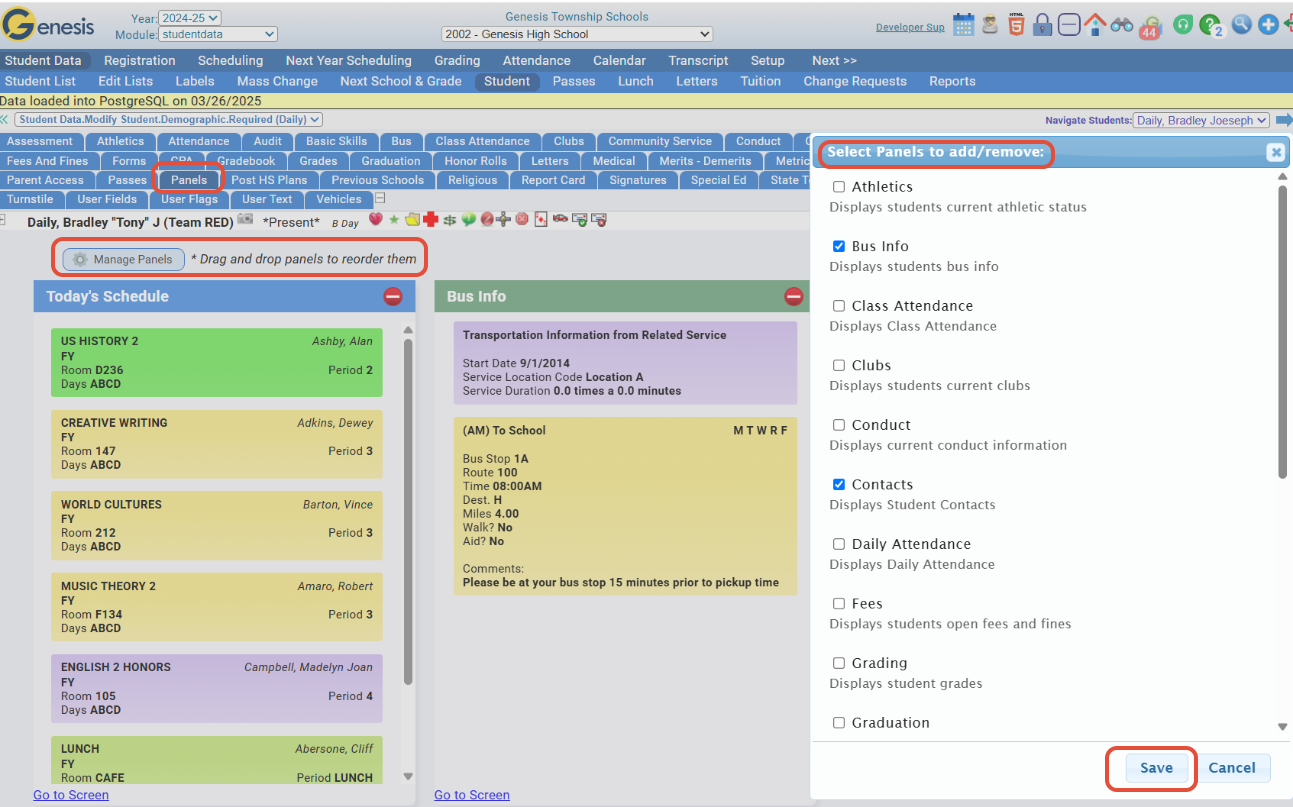Follow Bus Info Go to Screen link
Viewport: 1293px width, 807px height.
[x=472, y=795]
